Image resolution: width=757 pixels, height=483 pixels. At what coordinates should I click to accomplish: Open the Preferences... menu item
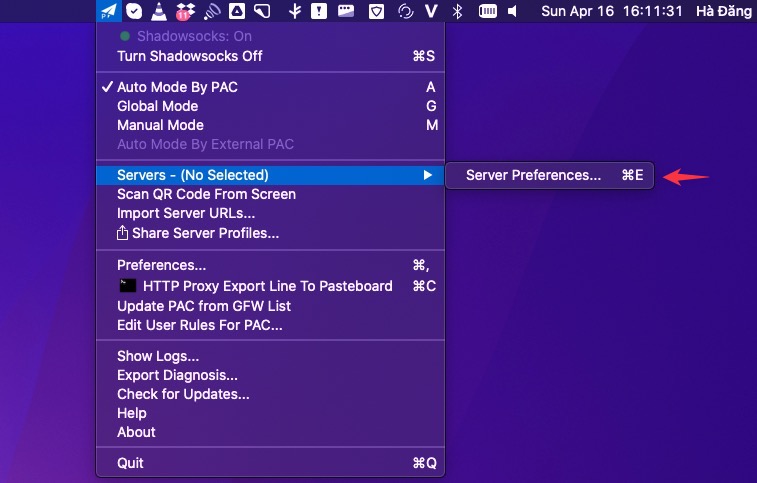pos(270,265)
